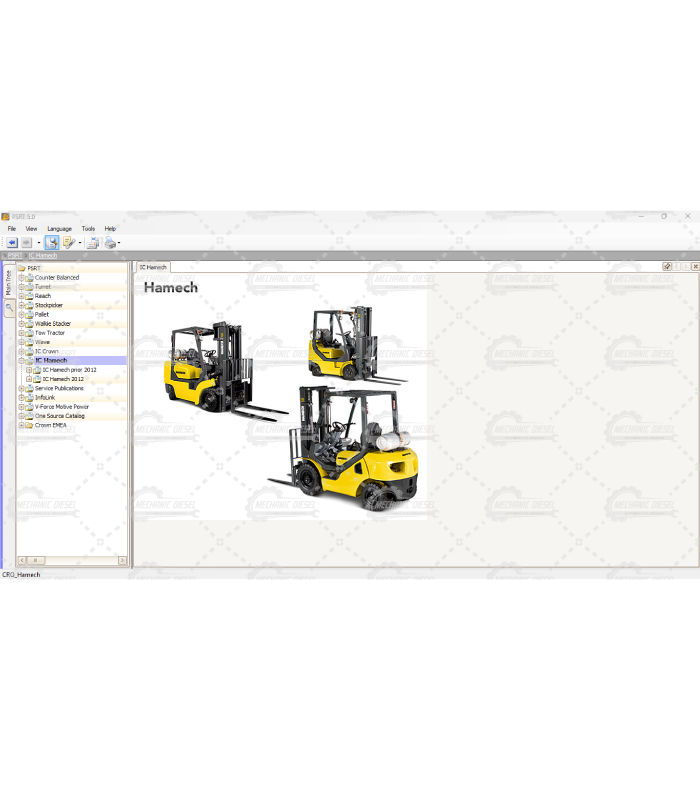Click the notes pencil icon in toolbar

68,243
